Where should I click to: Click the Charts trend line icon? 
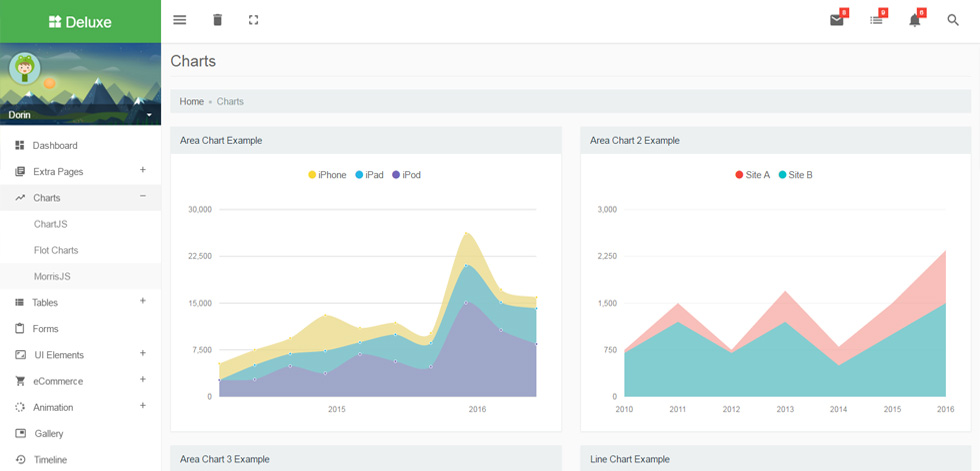click(x=19, y=198)
